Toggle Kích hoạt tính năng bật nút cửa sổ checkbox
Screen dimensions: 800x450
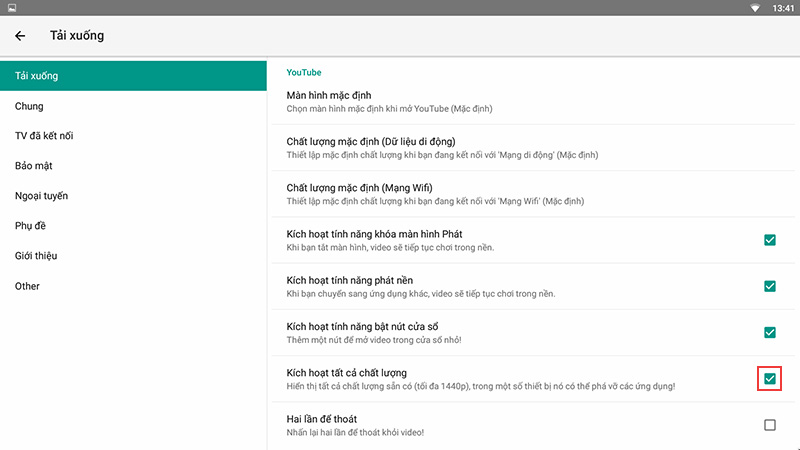769,332
